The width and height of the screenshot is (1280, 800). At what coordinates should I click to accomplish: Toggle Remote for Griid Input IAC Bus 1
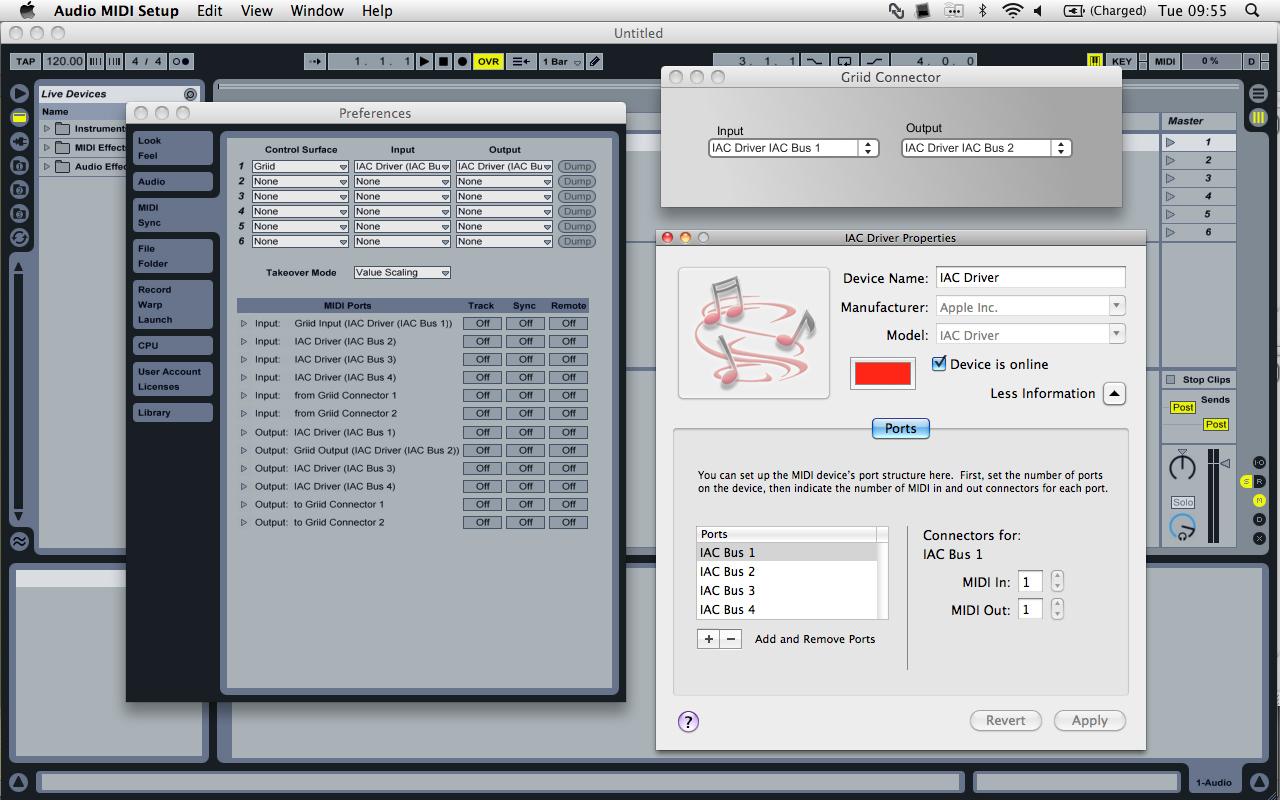pyautogui.click(x=568, y=324)
